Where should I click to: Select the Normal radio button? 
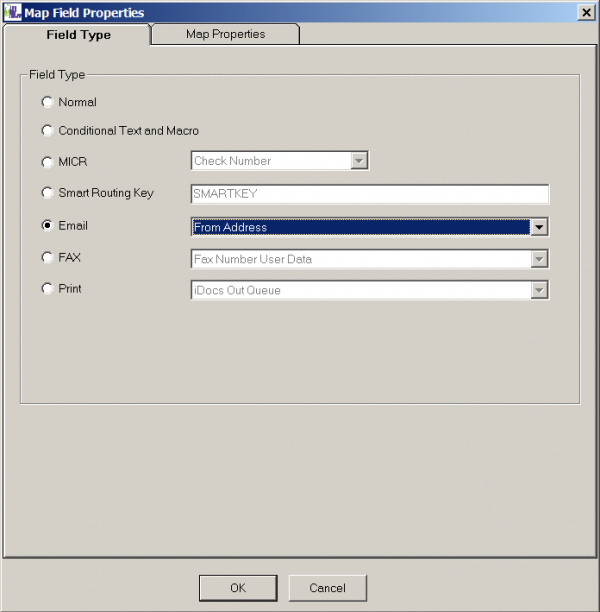(47, 102)
